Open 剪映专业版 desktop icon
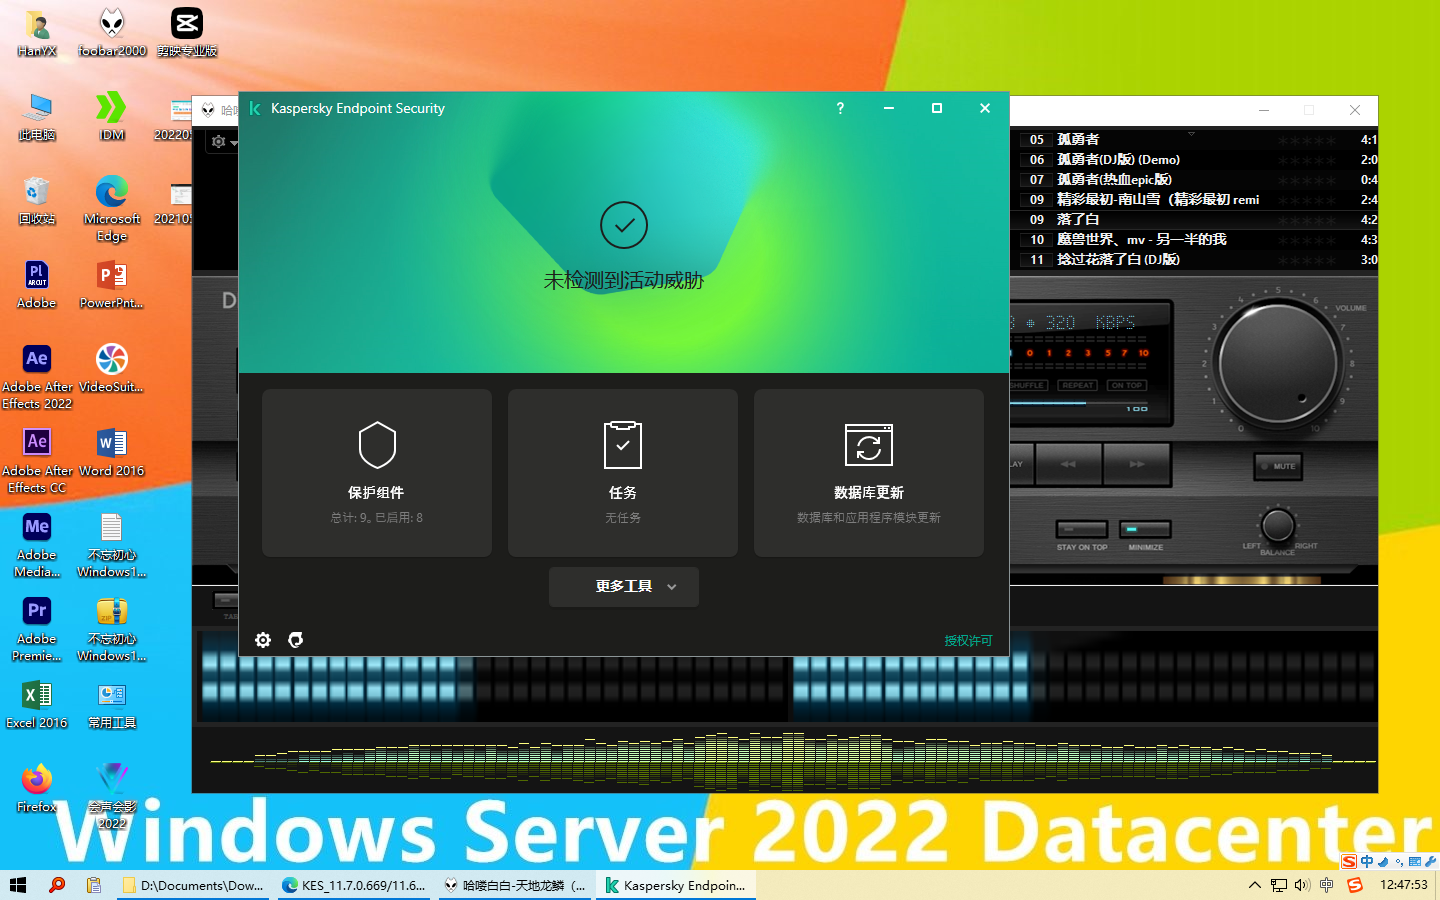This screenshot has width=1440, height=900. click(187, 31)
